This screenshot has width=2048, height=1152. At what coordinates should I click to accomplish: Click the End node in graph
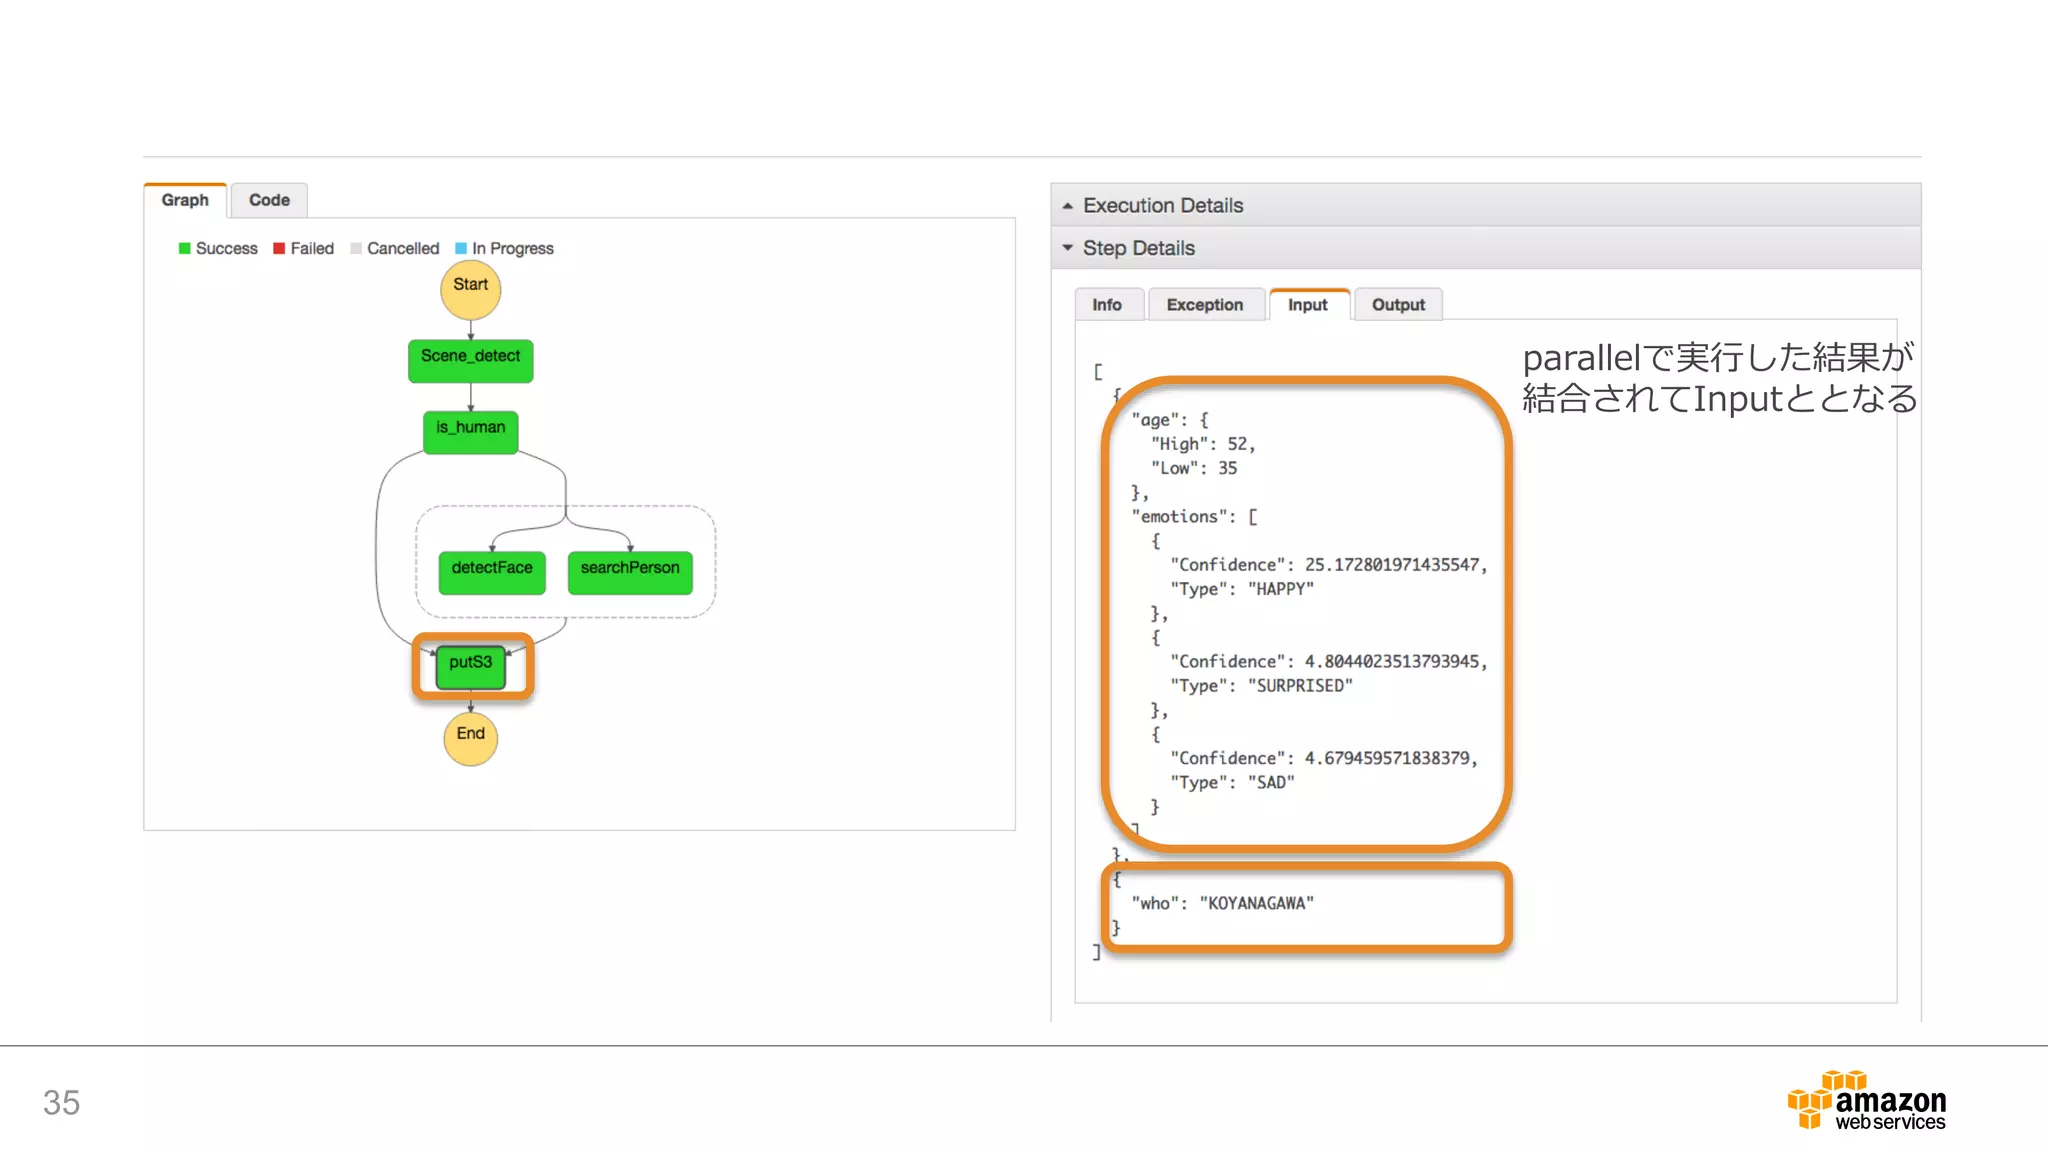470,738
